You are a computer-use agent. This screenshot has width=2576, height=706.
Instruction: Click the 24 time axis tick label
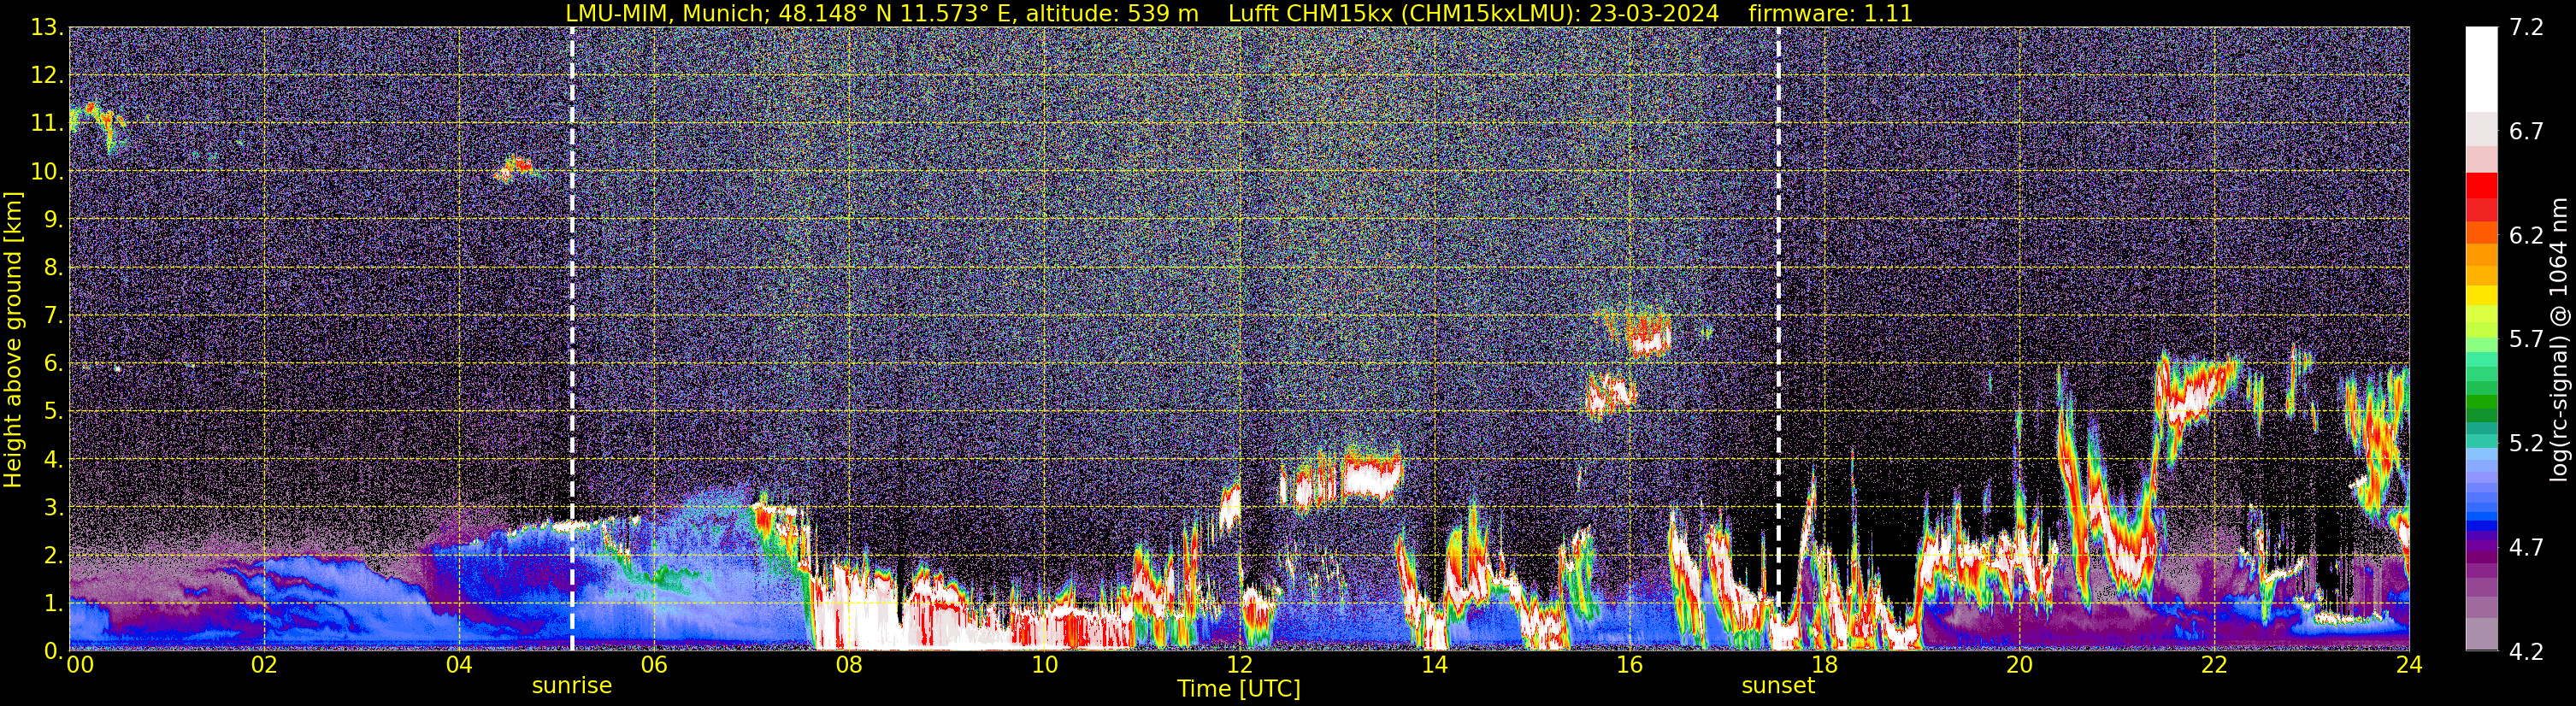2408,665
